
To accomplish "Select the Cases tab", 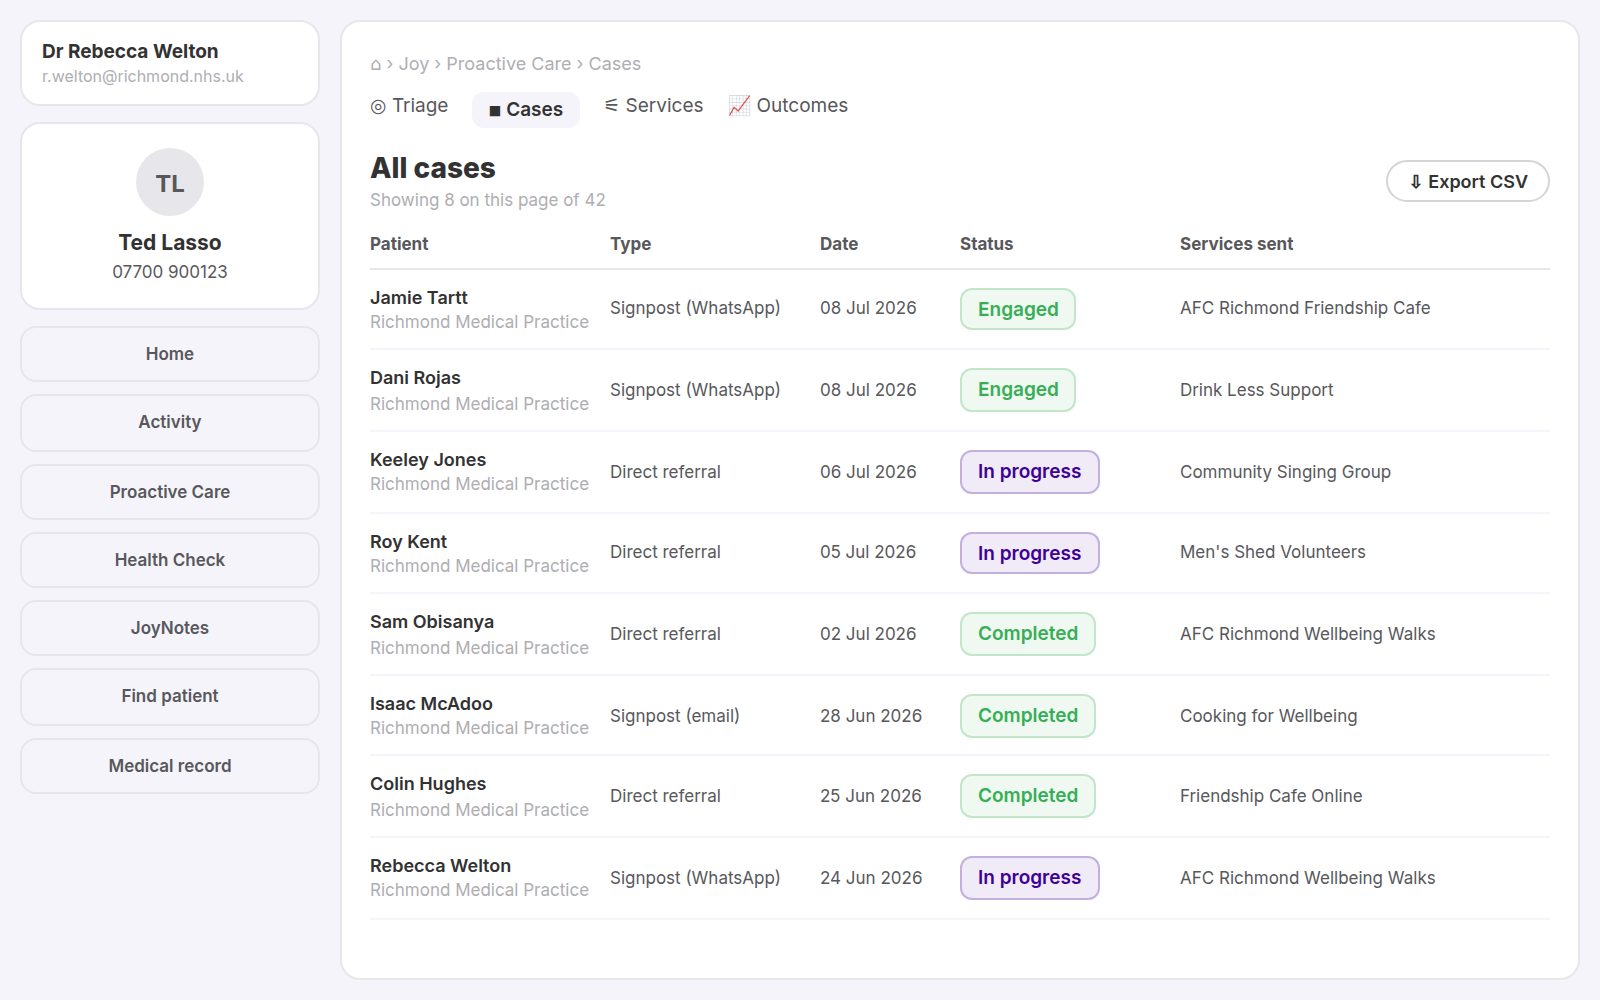I will pos(525,109).
